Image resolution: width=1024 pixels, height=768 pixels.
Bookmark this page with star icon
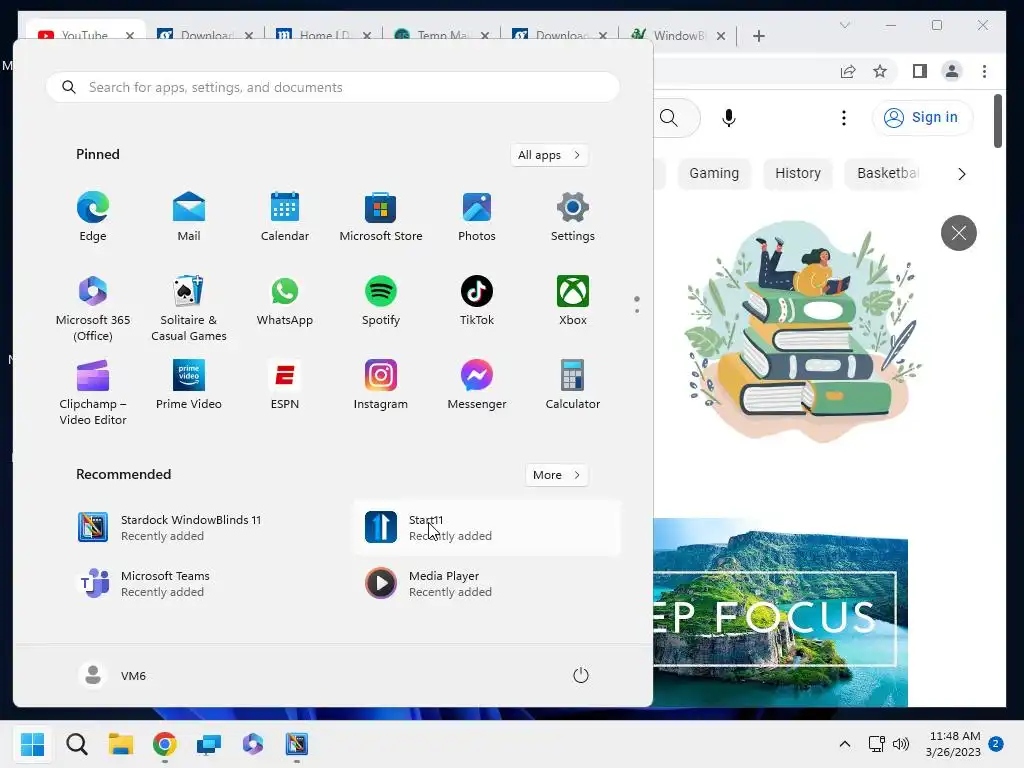[x=880, y=71]
